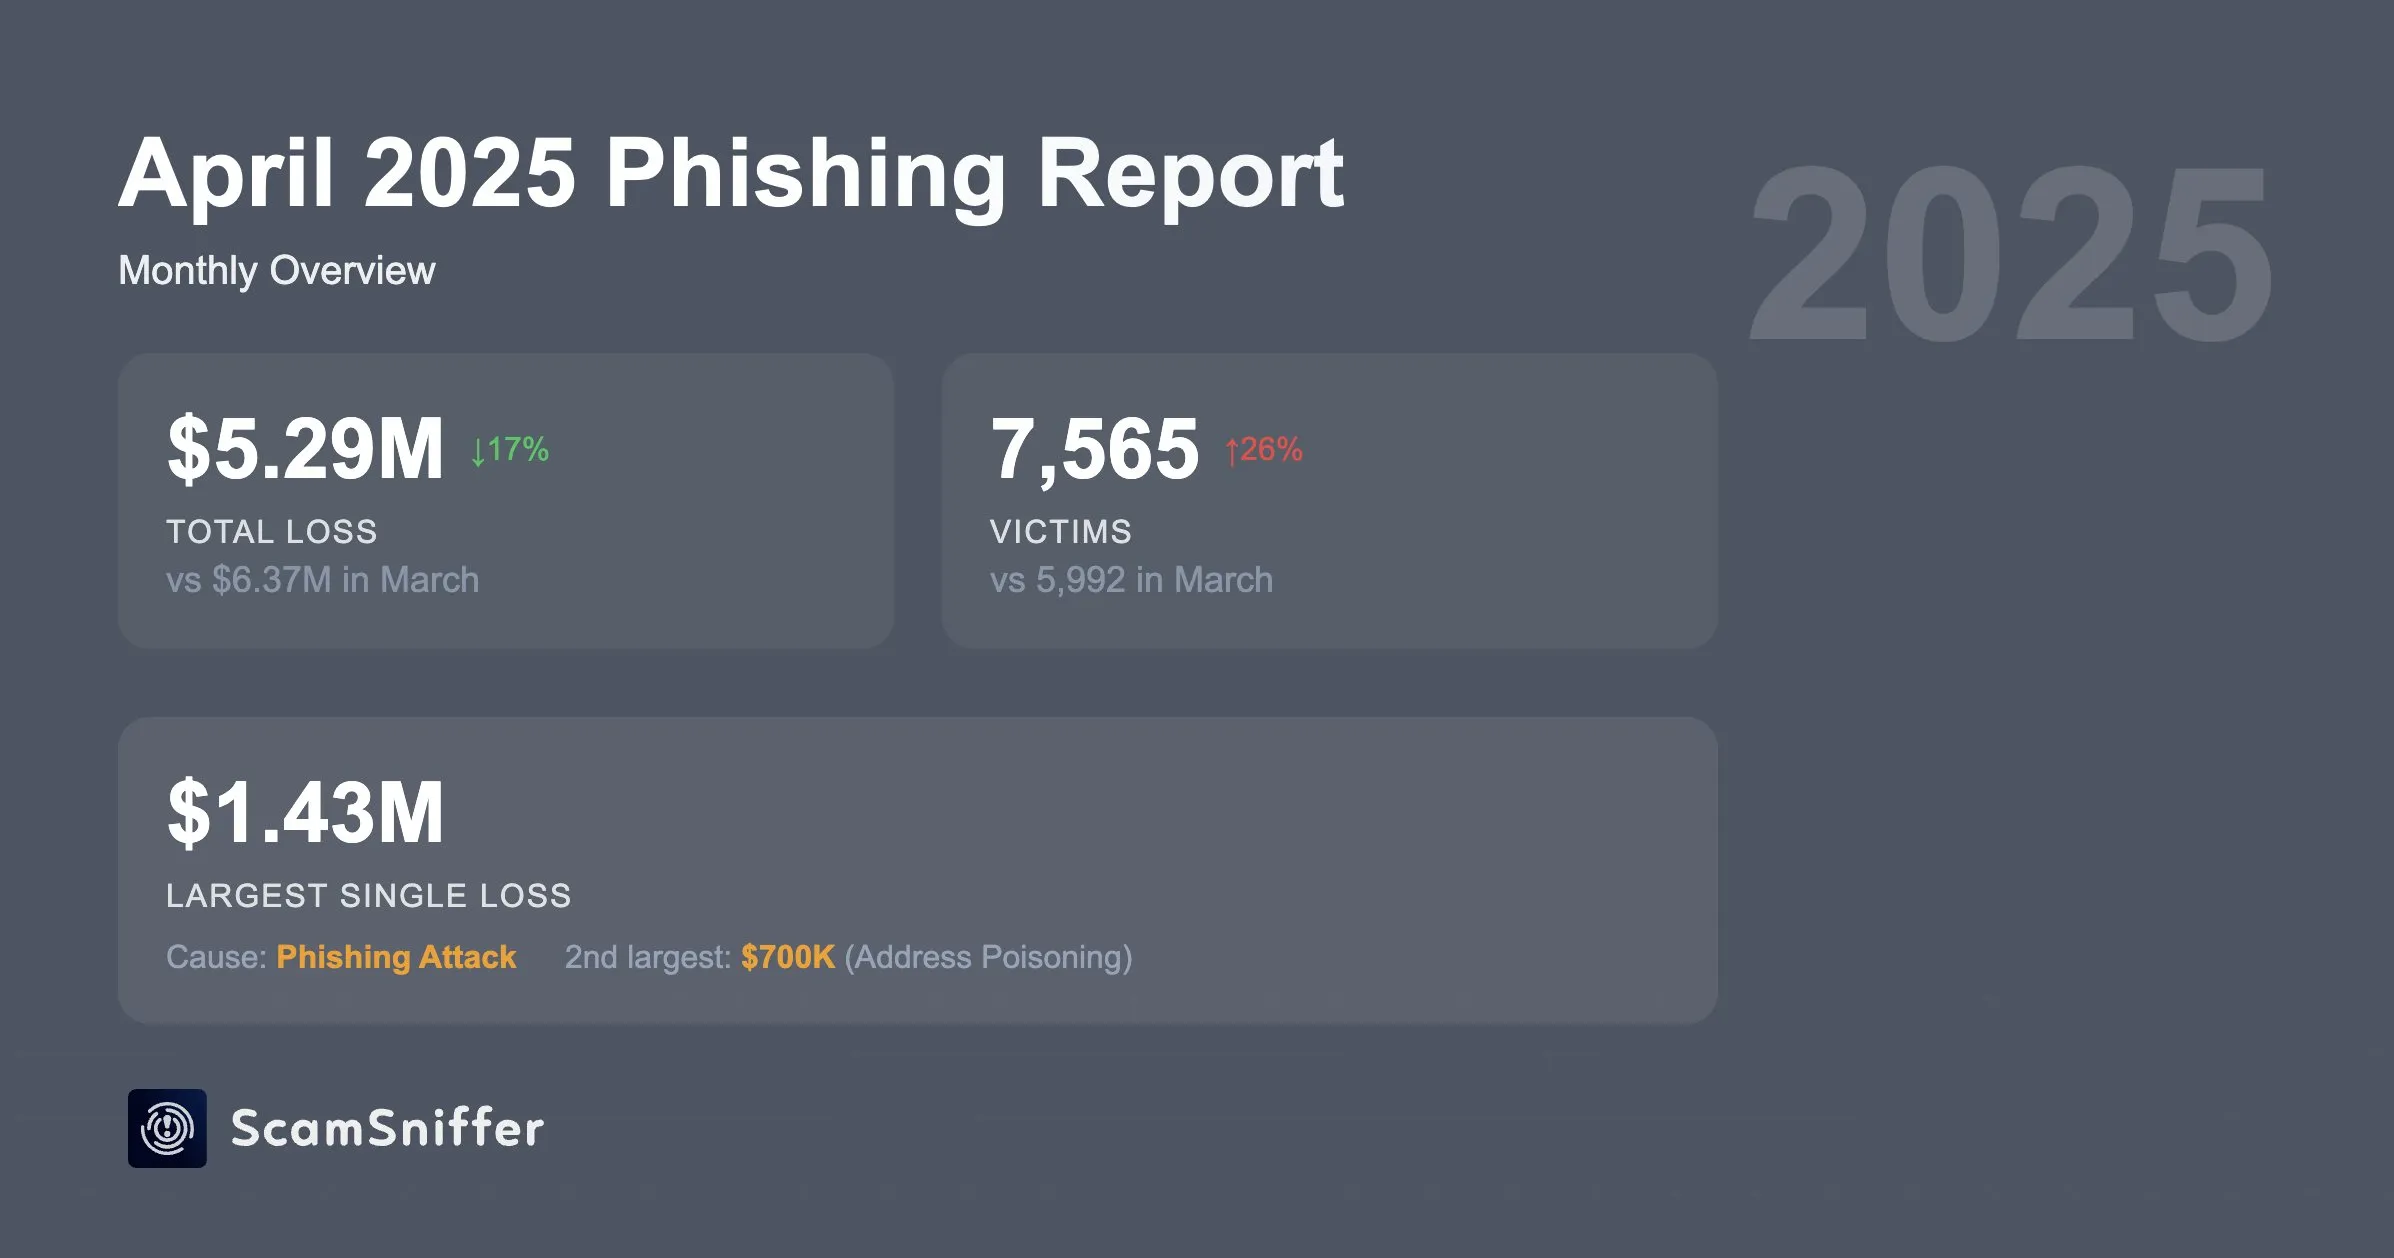Click the large 2025 watermark
The width and height of the screenshot is (2394, 1258).
point(2010,254)
